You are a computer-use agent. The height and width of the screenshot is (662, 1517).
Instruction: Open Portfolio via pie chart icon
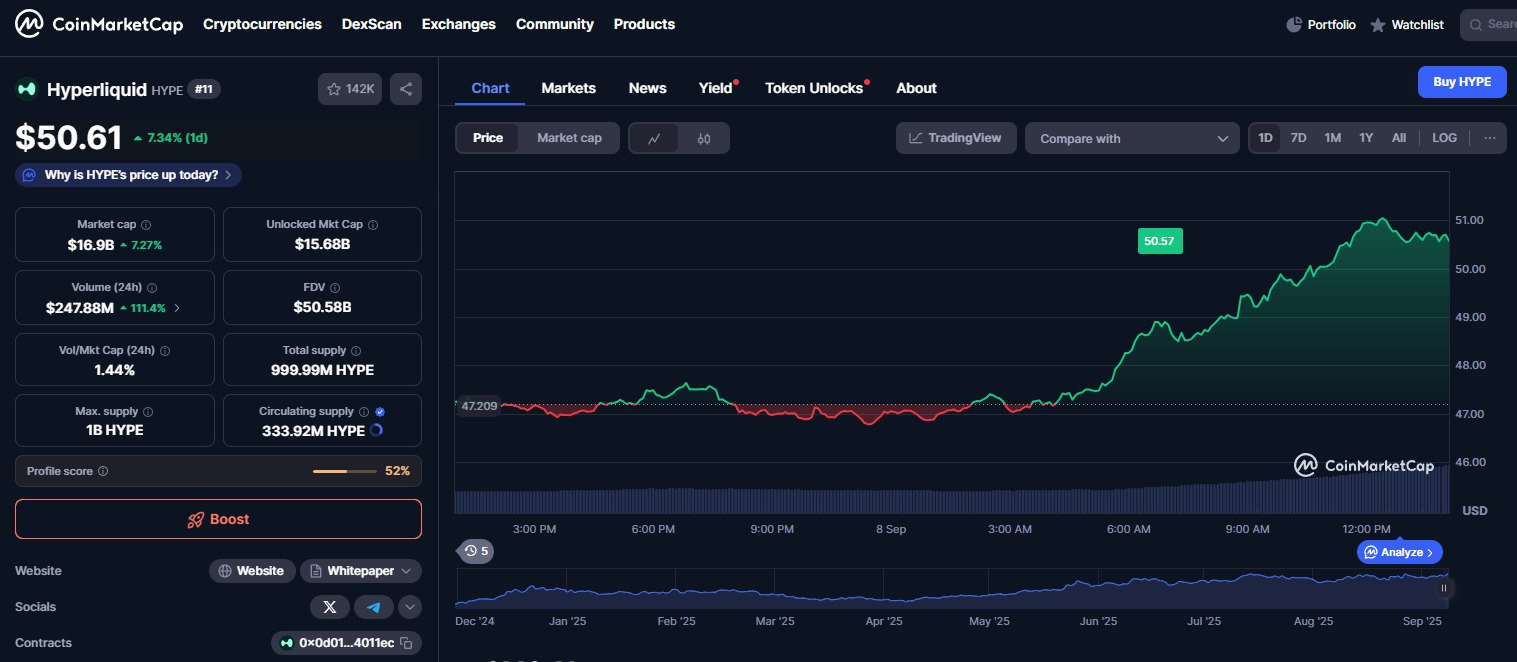click(x=1294, y=24)
